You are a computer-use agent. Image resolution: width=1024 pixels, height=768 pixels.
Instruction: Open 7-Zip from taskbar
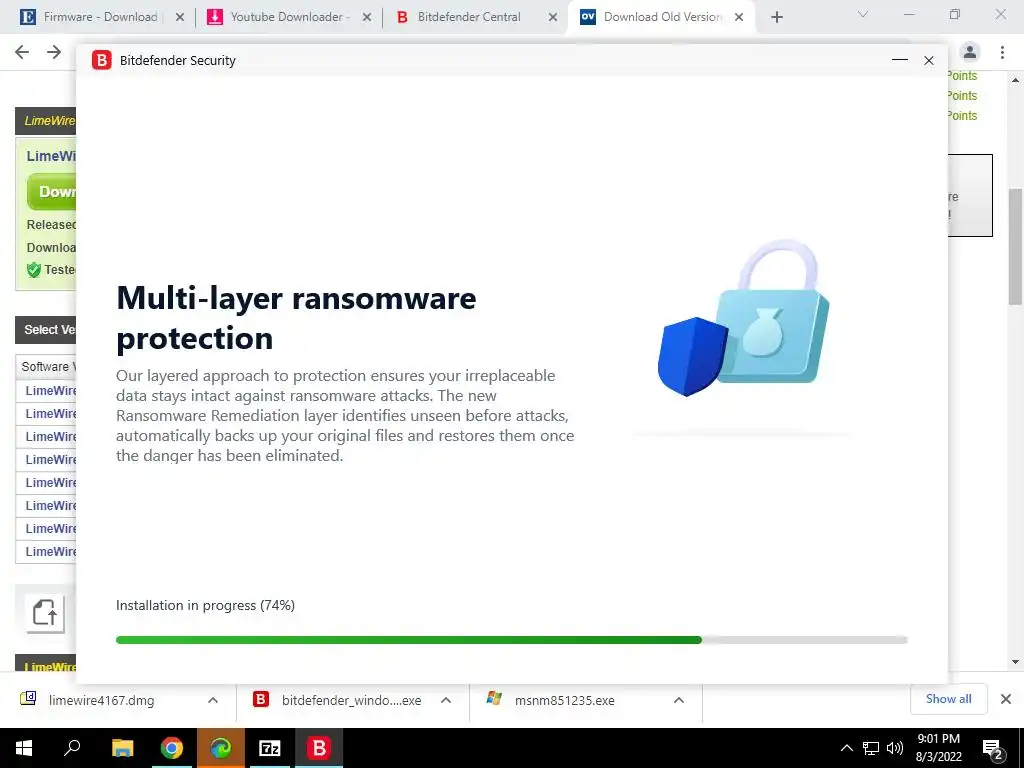click(269, 748)
